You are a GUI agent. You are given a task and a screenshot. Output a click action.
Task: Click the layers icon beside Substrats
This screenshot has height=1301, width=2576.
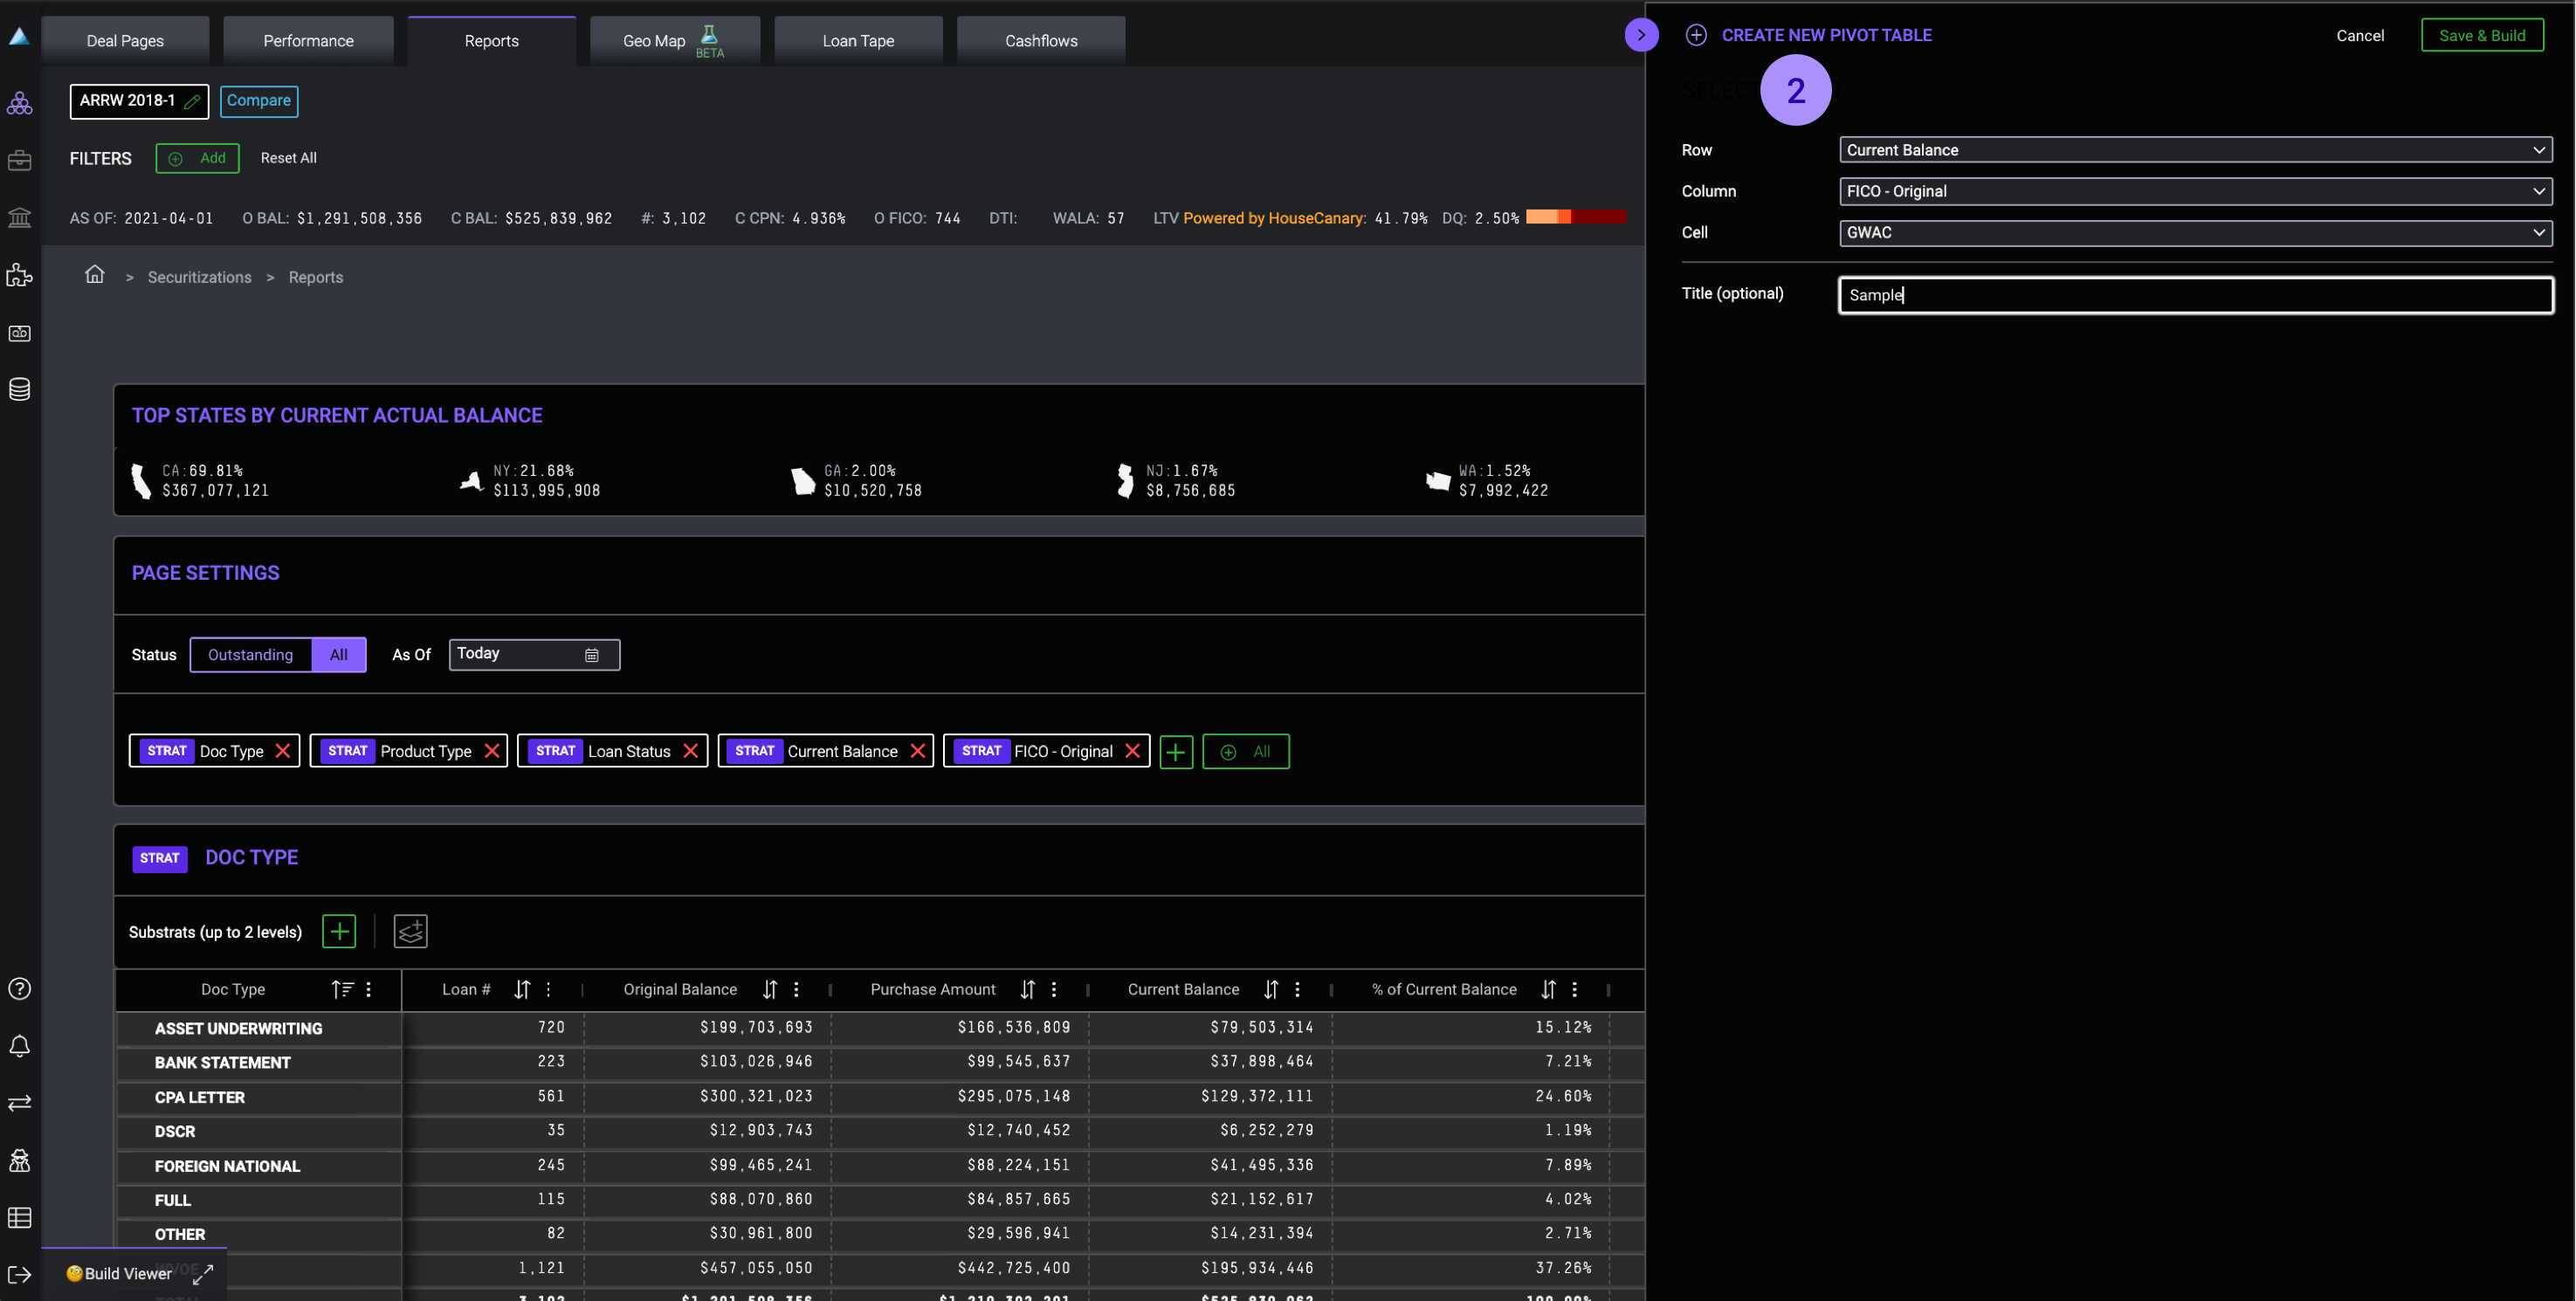pos(410,931)
